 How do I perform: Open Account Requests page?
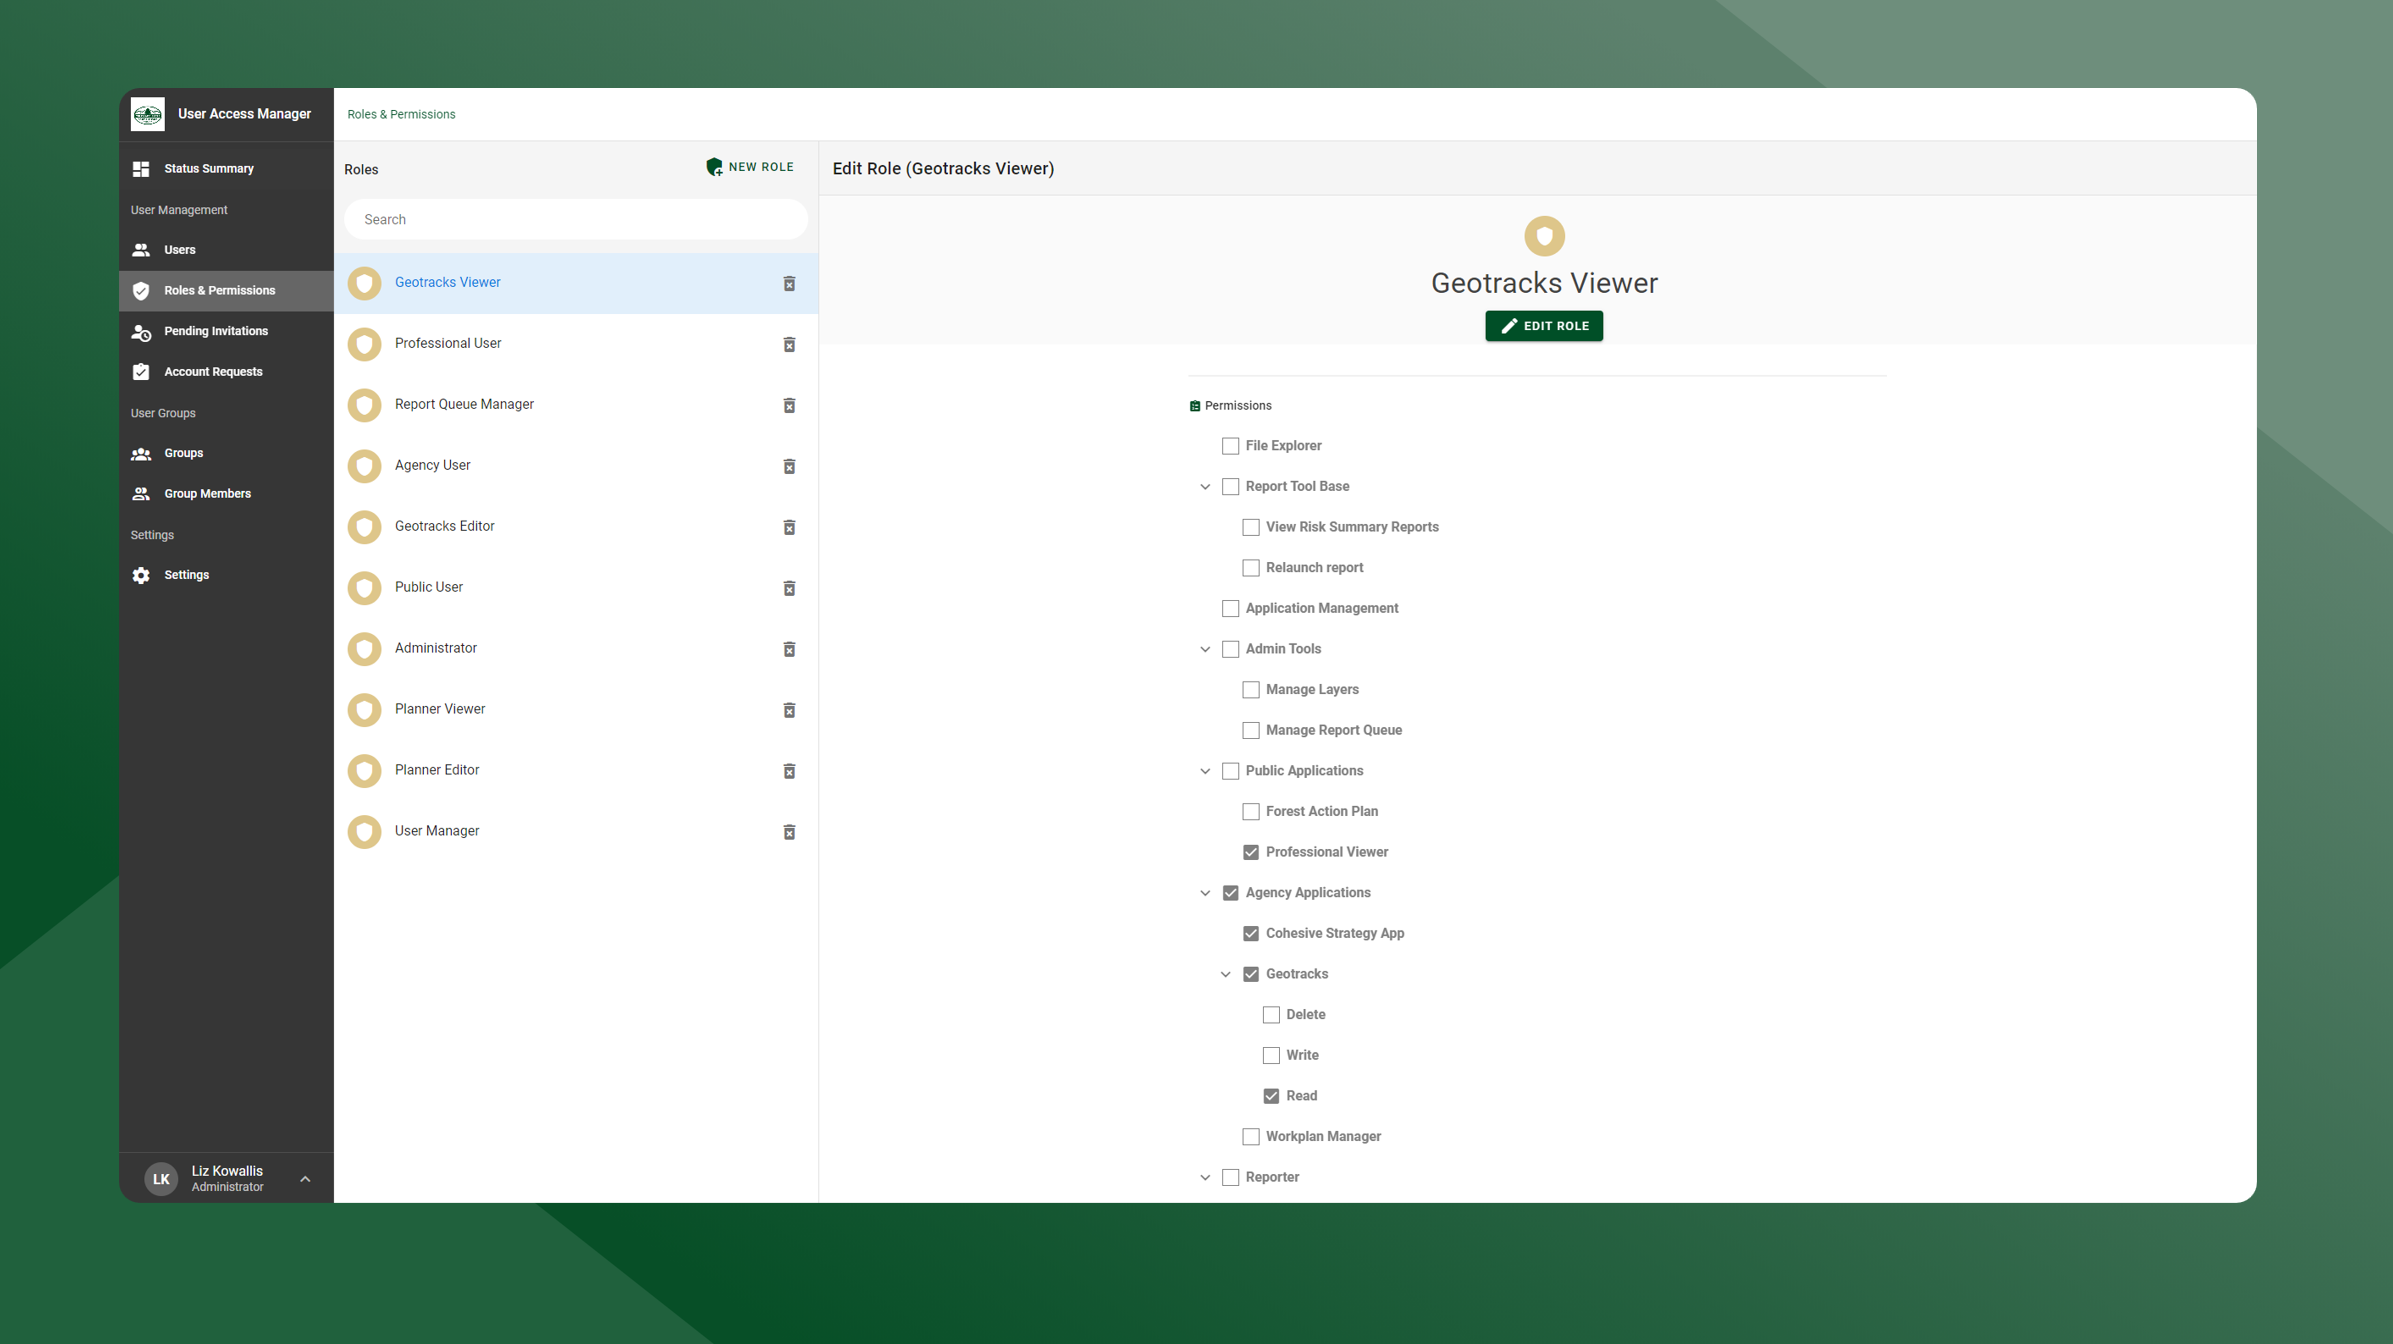click(226, 372)
